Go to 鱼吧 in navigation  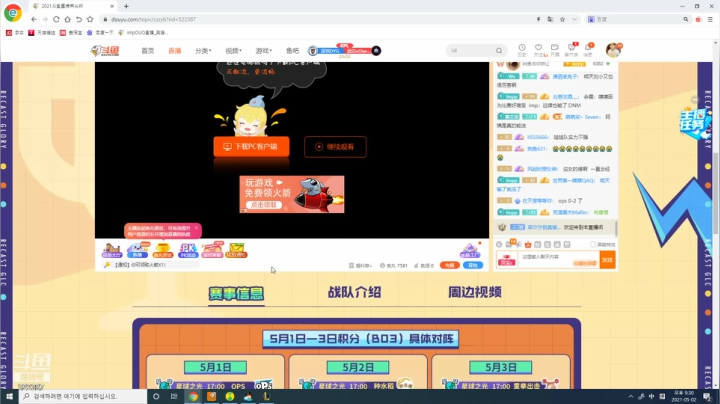coord(292,50)
